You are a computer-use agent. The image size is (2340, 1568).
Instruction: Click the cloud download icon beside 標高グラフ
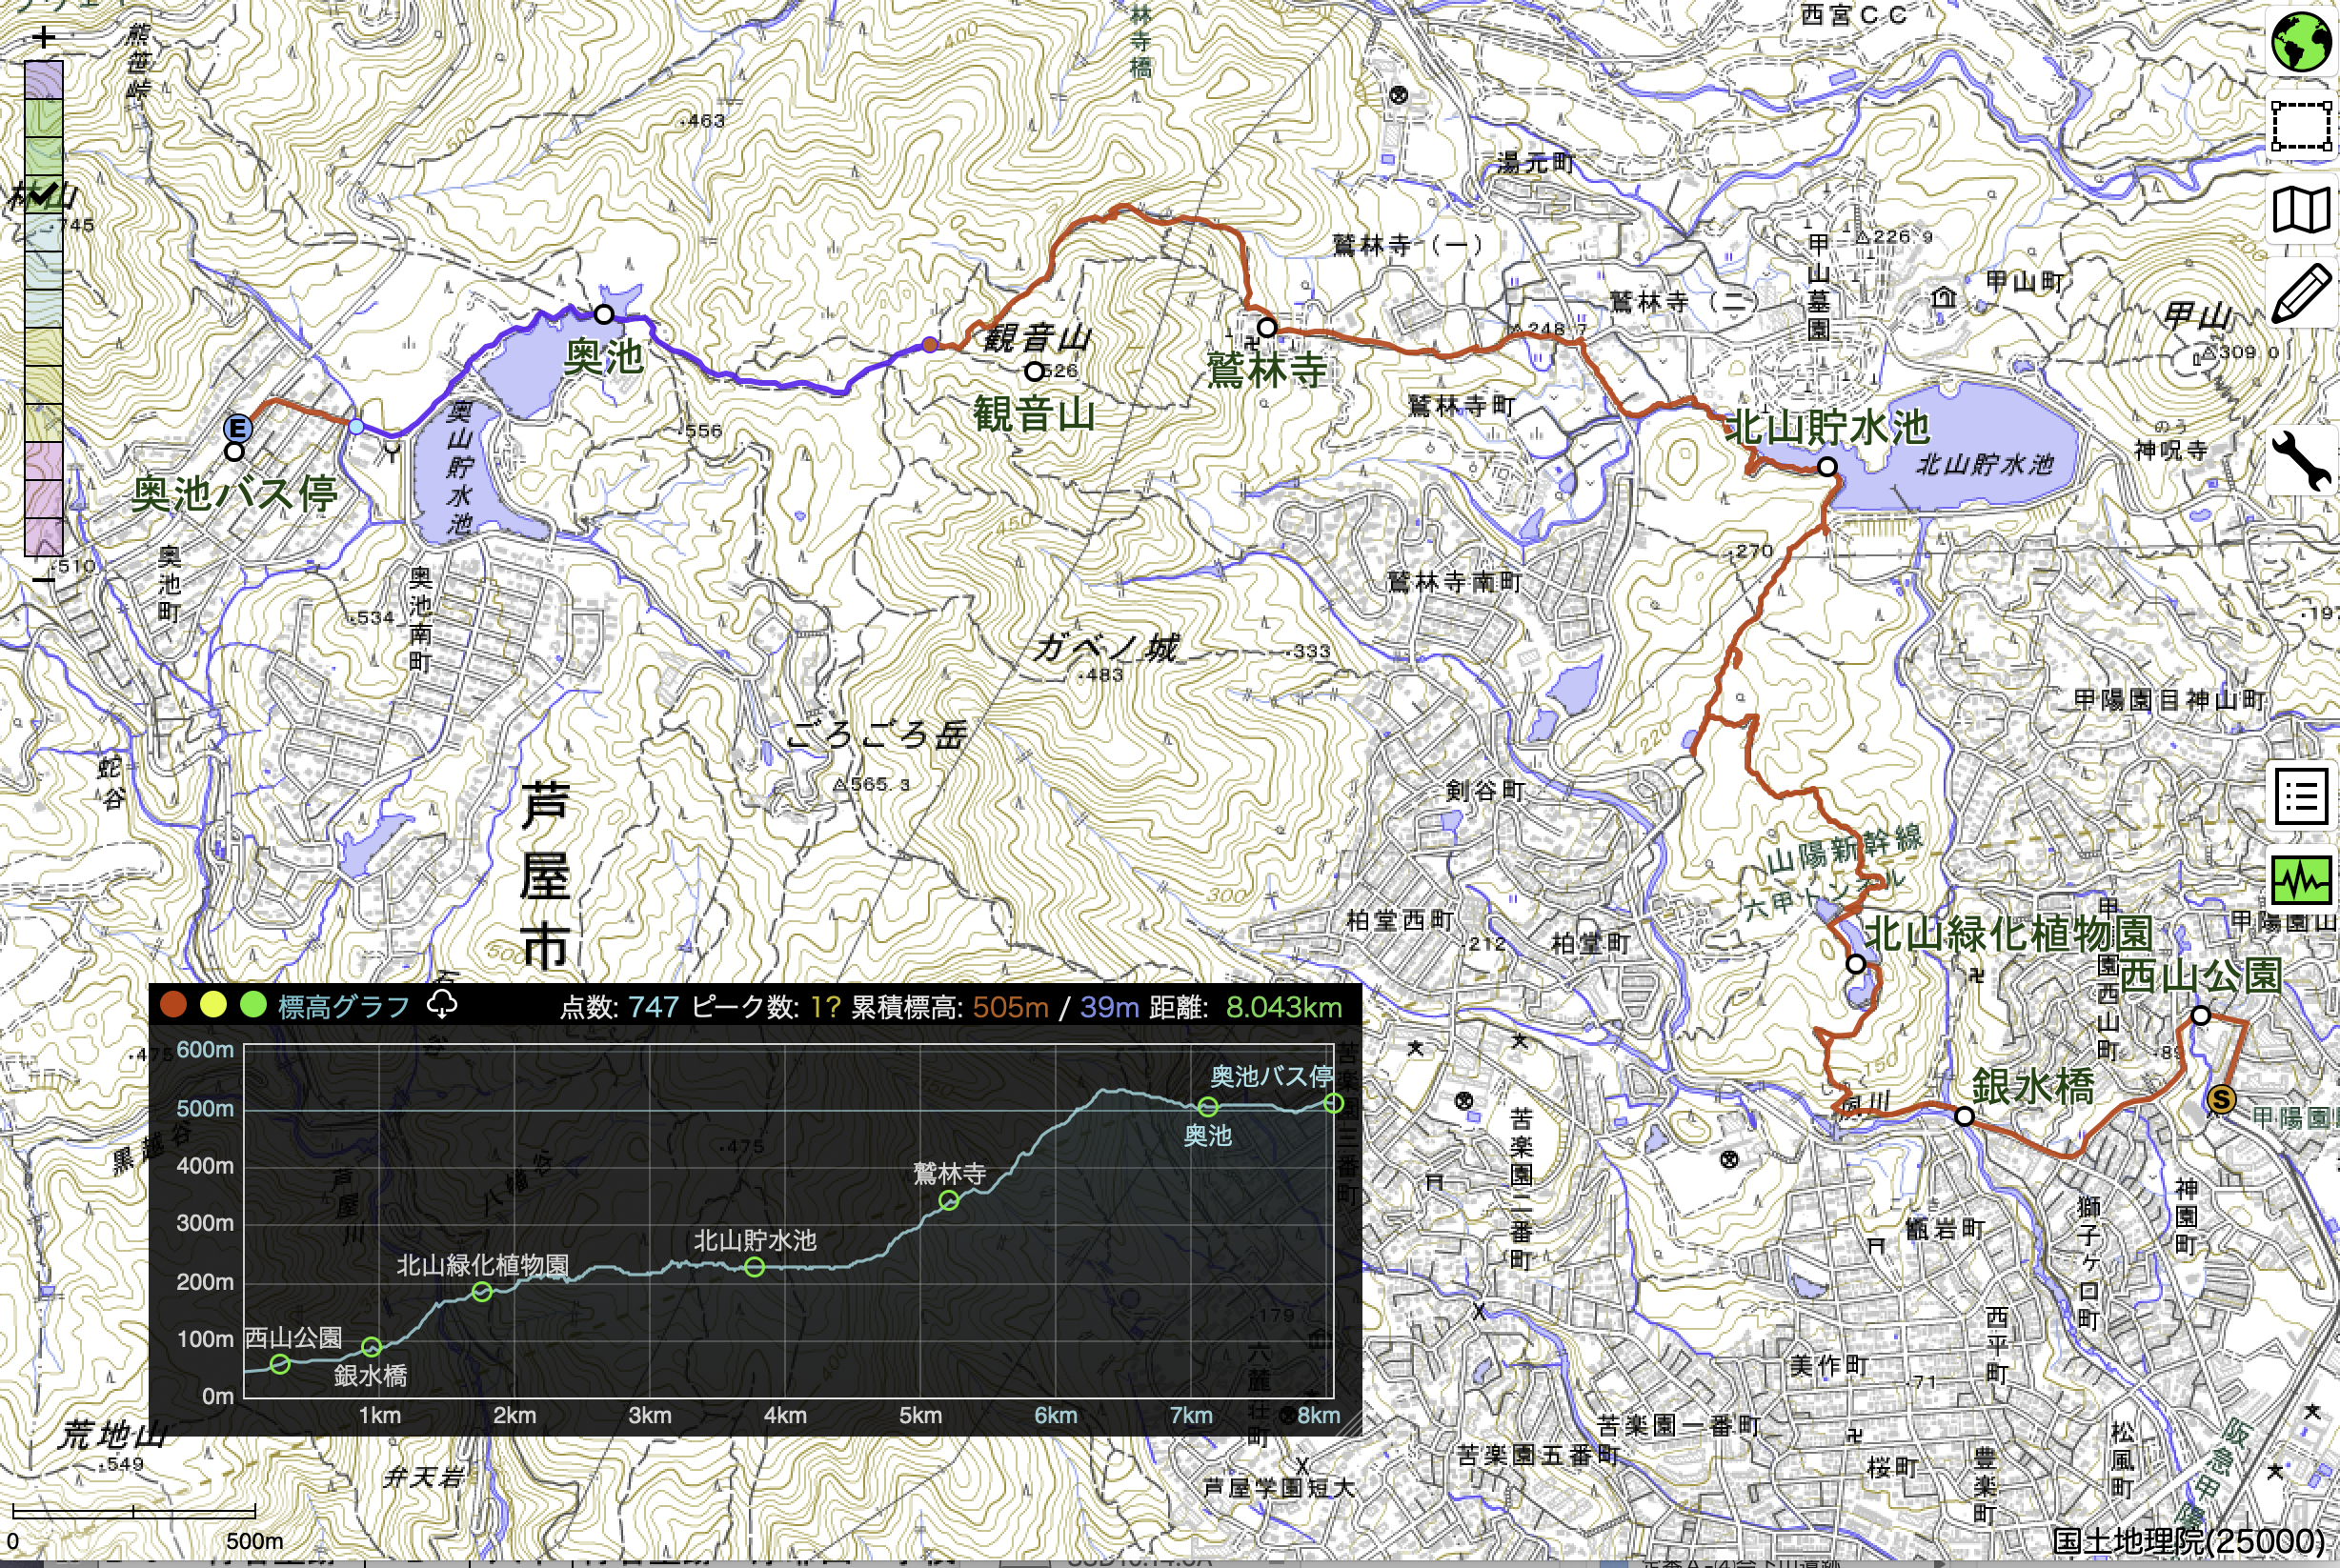click(x=442, y=1004)
